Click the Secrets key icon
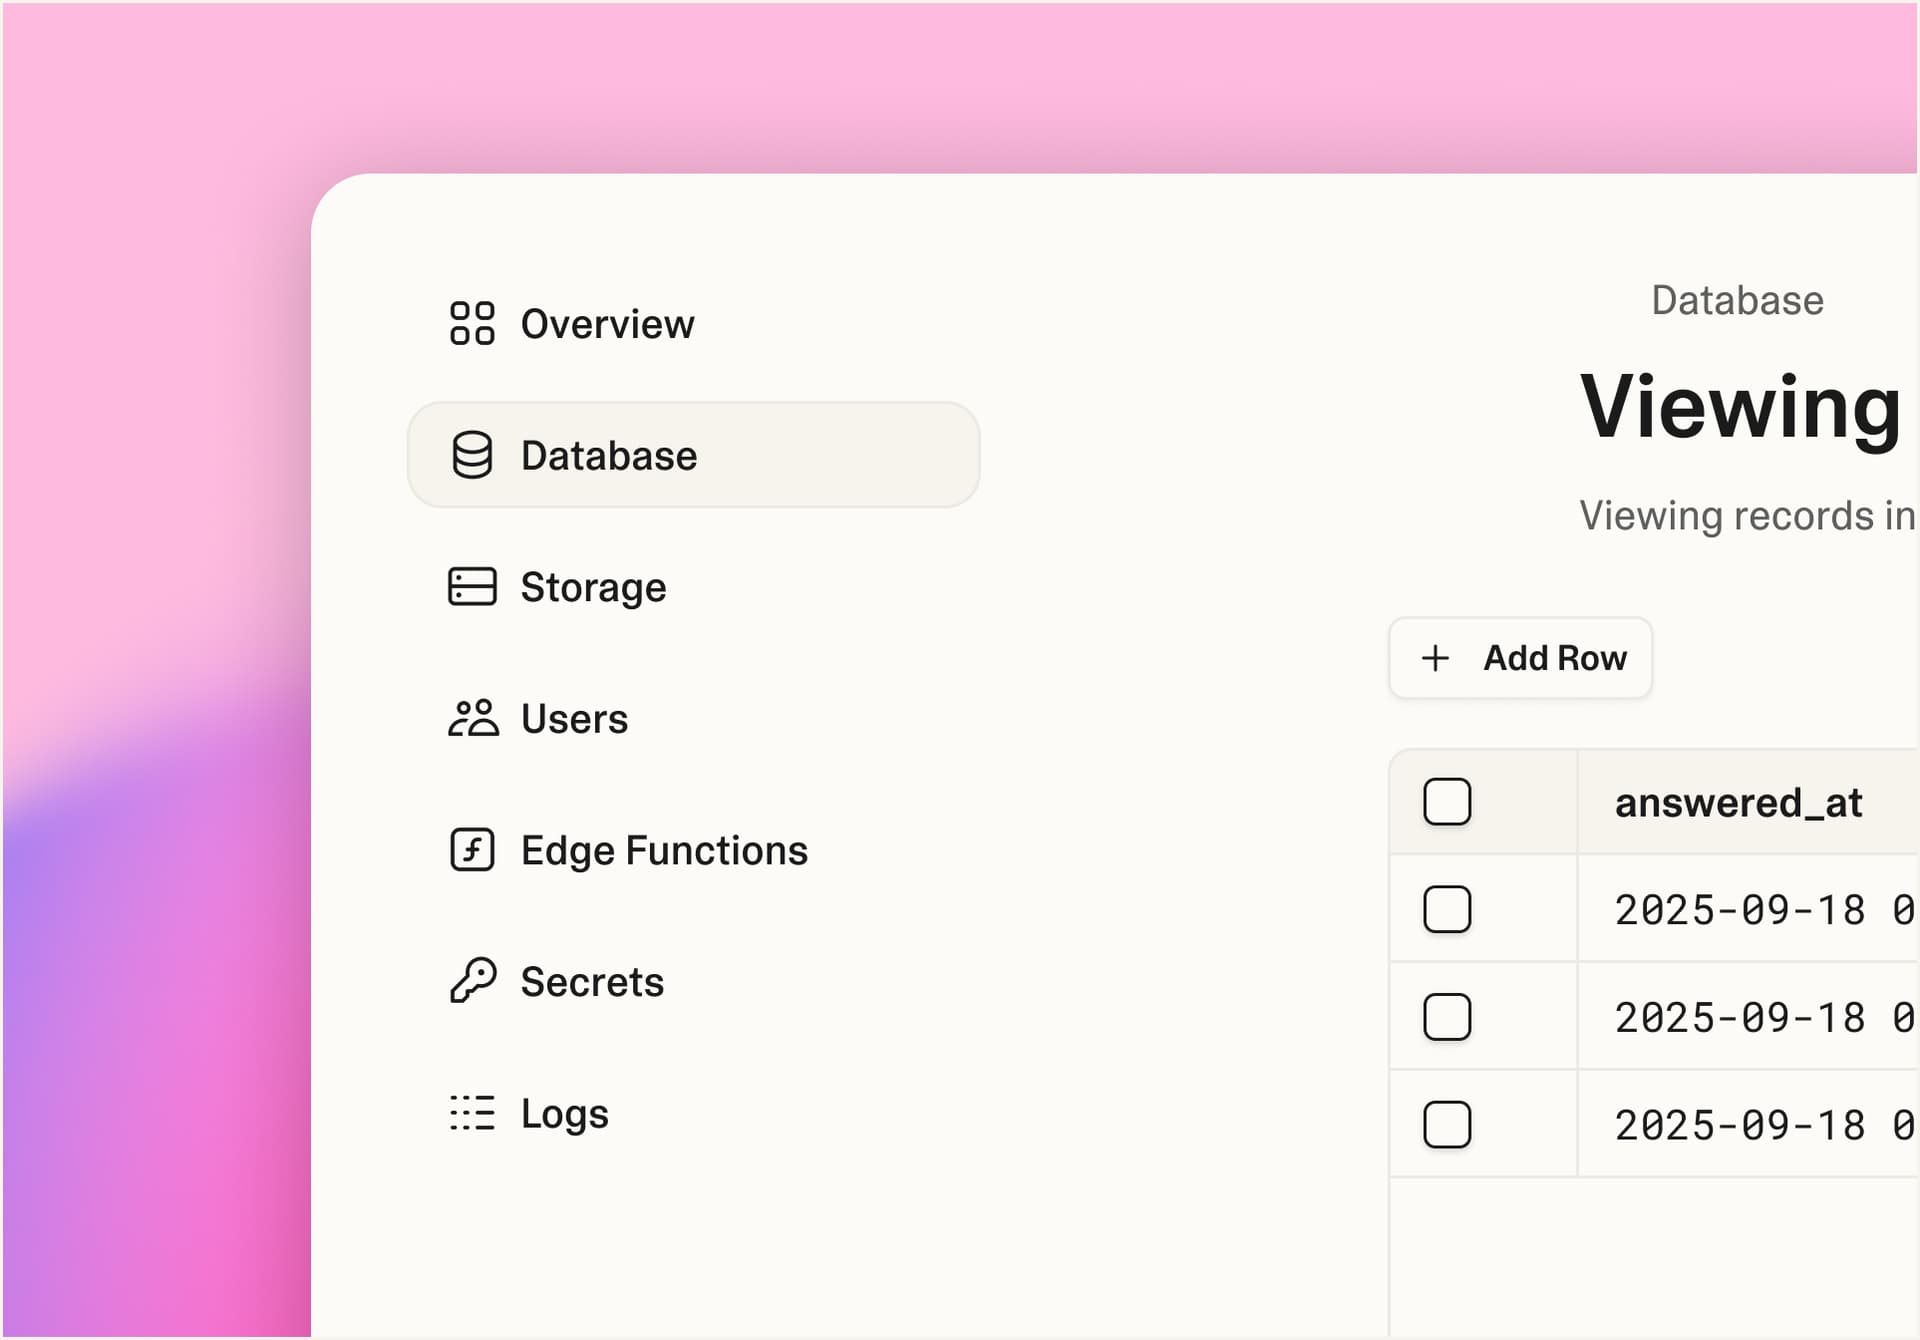Image resolution: width=1920 pixels, height=1340 pixels. pyautogui.click(x=472, y=981)
